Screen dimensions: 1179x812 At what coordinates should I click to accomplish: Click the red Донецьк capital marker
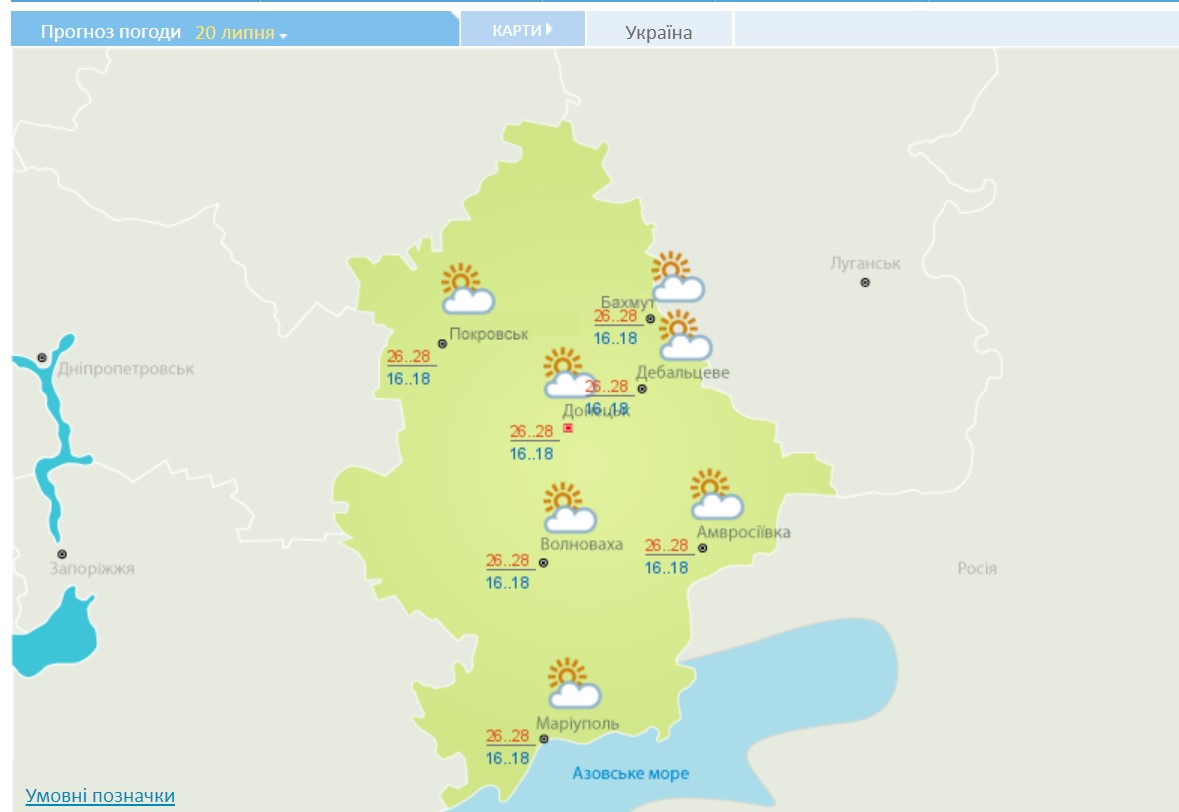click(568, 428)
